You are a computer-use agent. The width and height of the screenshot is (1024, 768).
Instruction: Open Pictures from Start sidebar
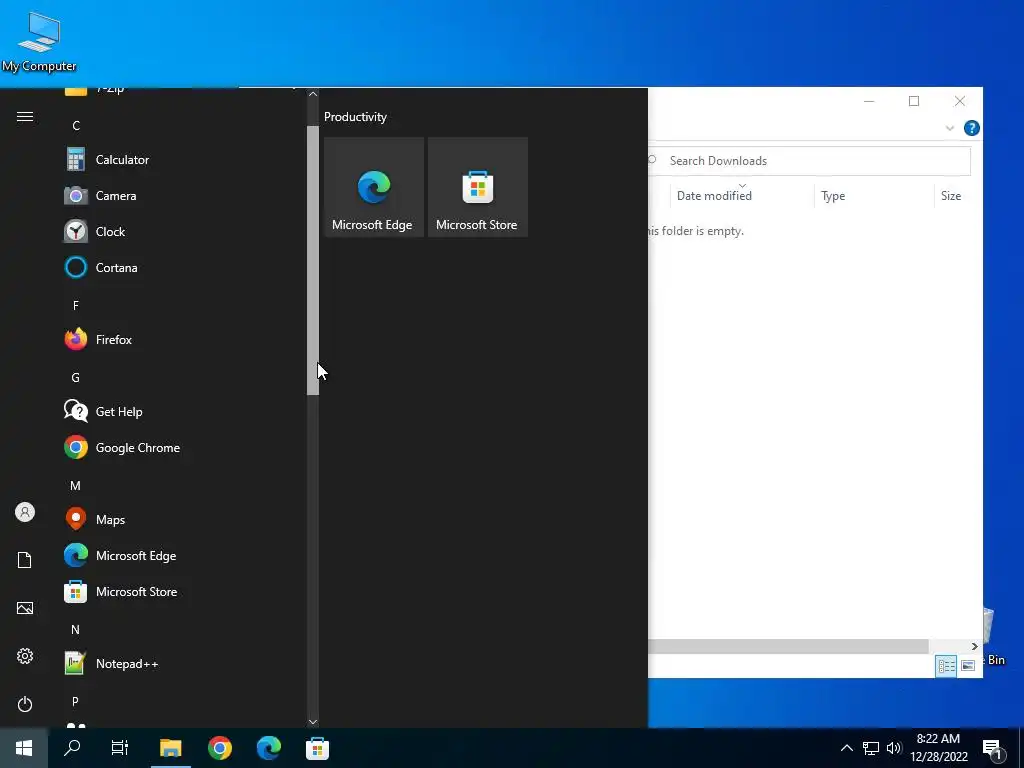click(x=25, y=608)
